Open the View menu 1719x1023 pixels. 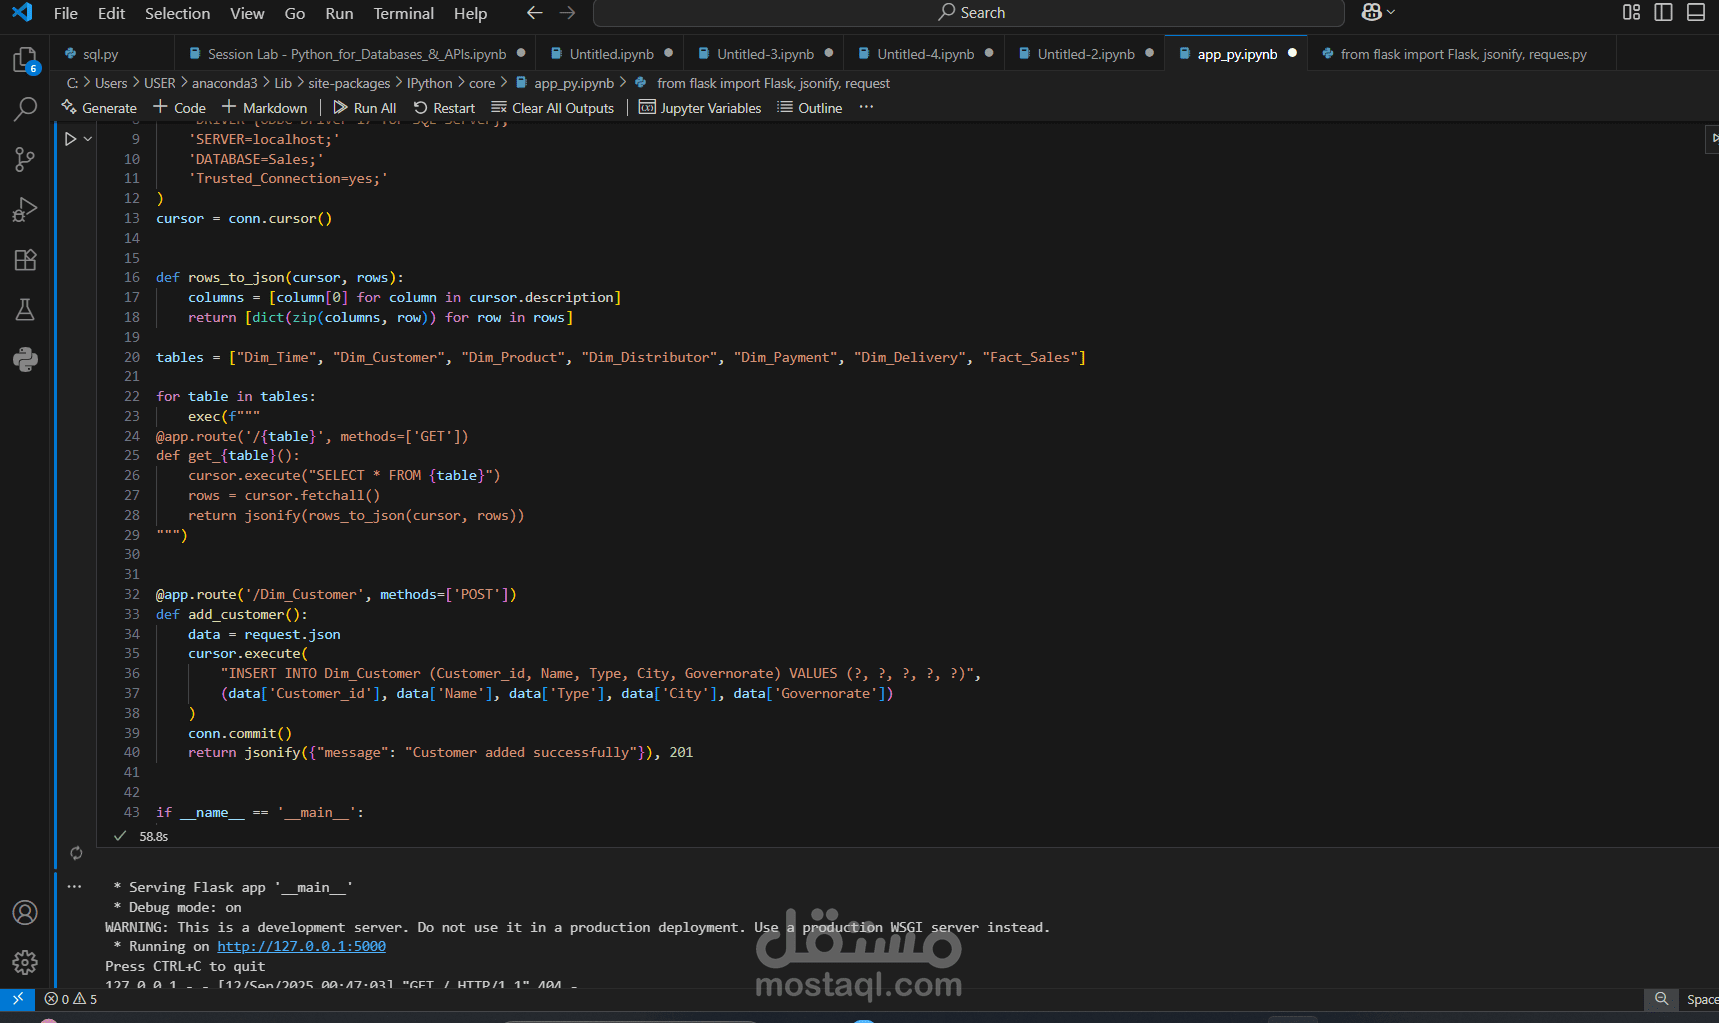(247, 13)
